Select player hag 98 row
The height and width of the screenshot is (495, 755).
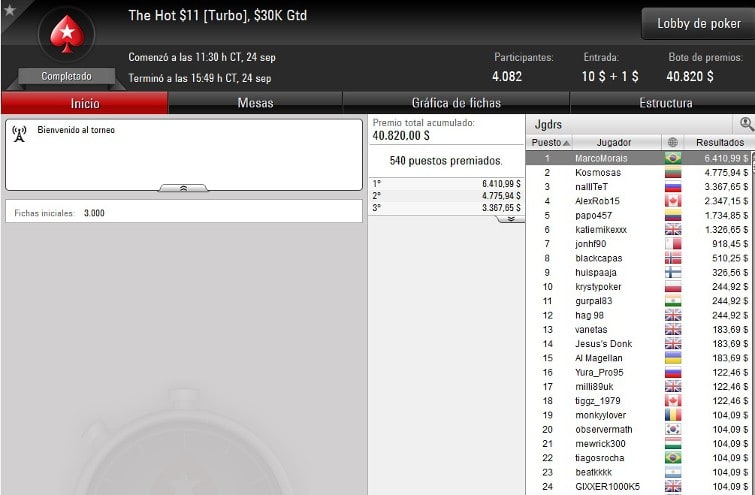tap(638, 315)
